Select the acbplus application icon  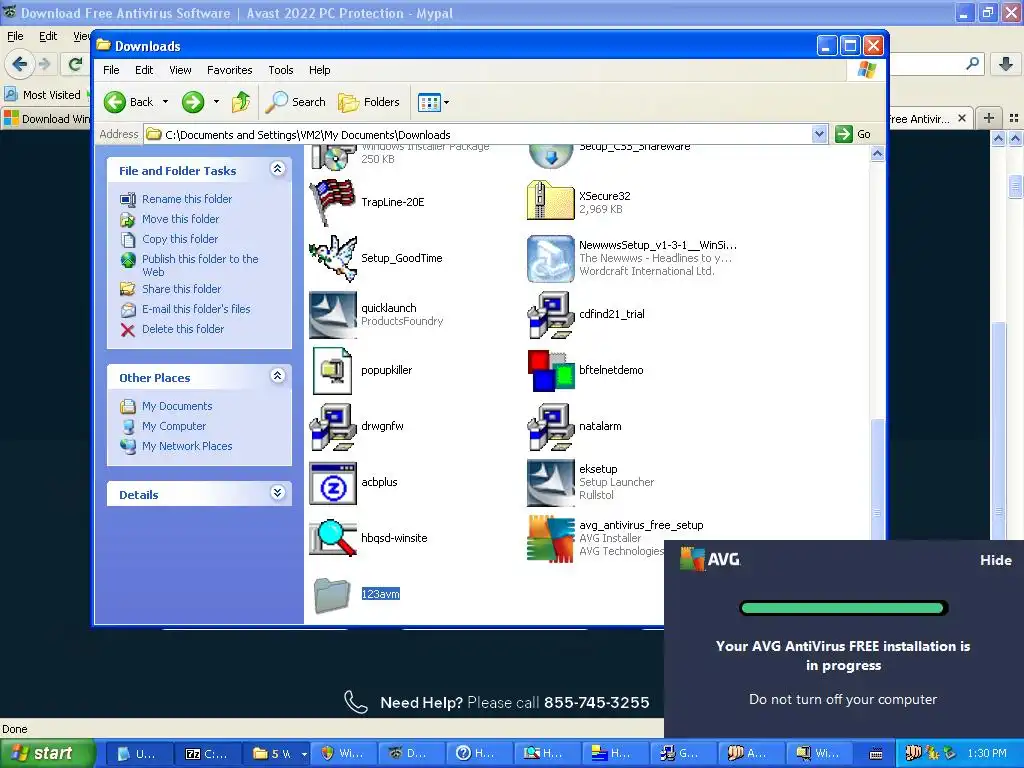click(333, 483)
